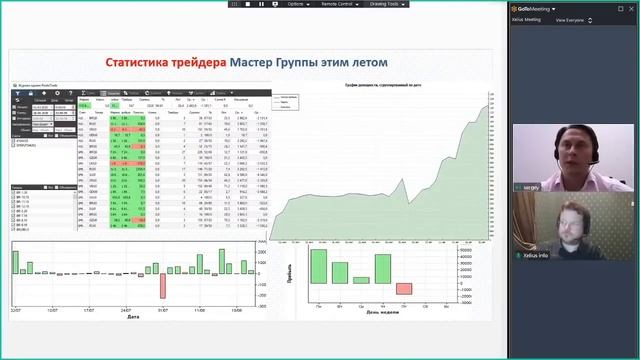Pop out the GoToMeeting panel with square icon
This screenshot has width=640, height=360.
(x=620, y=9)
